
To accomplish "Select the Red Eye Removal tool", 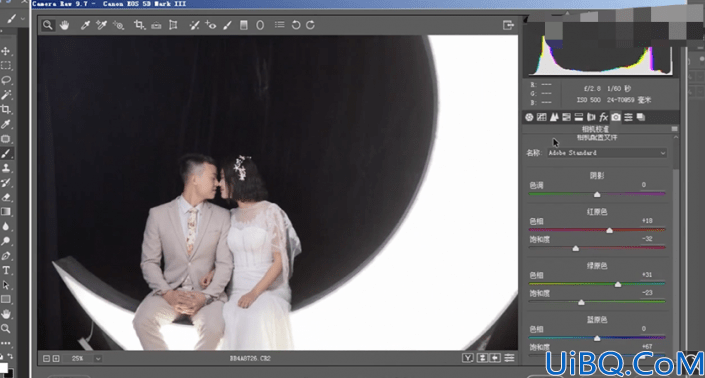I will click(x=210, y=25).
